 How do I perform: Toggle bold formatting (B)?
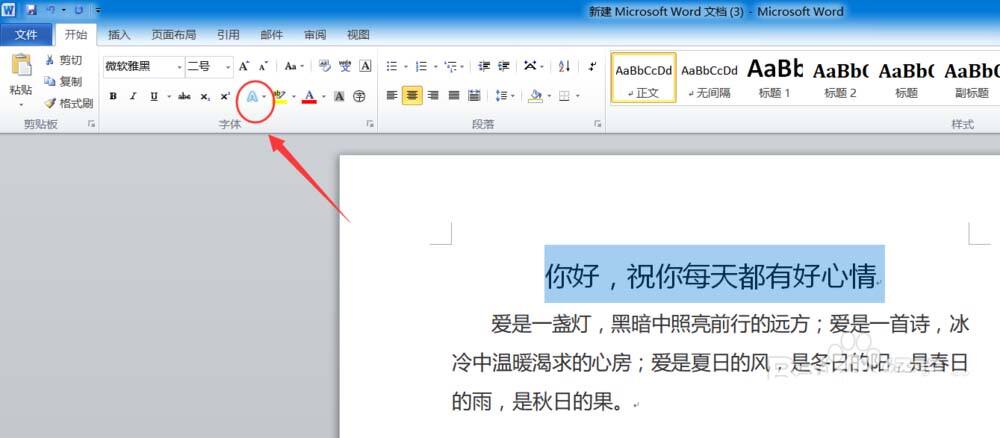113,96
